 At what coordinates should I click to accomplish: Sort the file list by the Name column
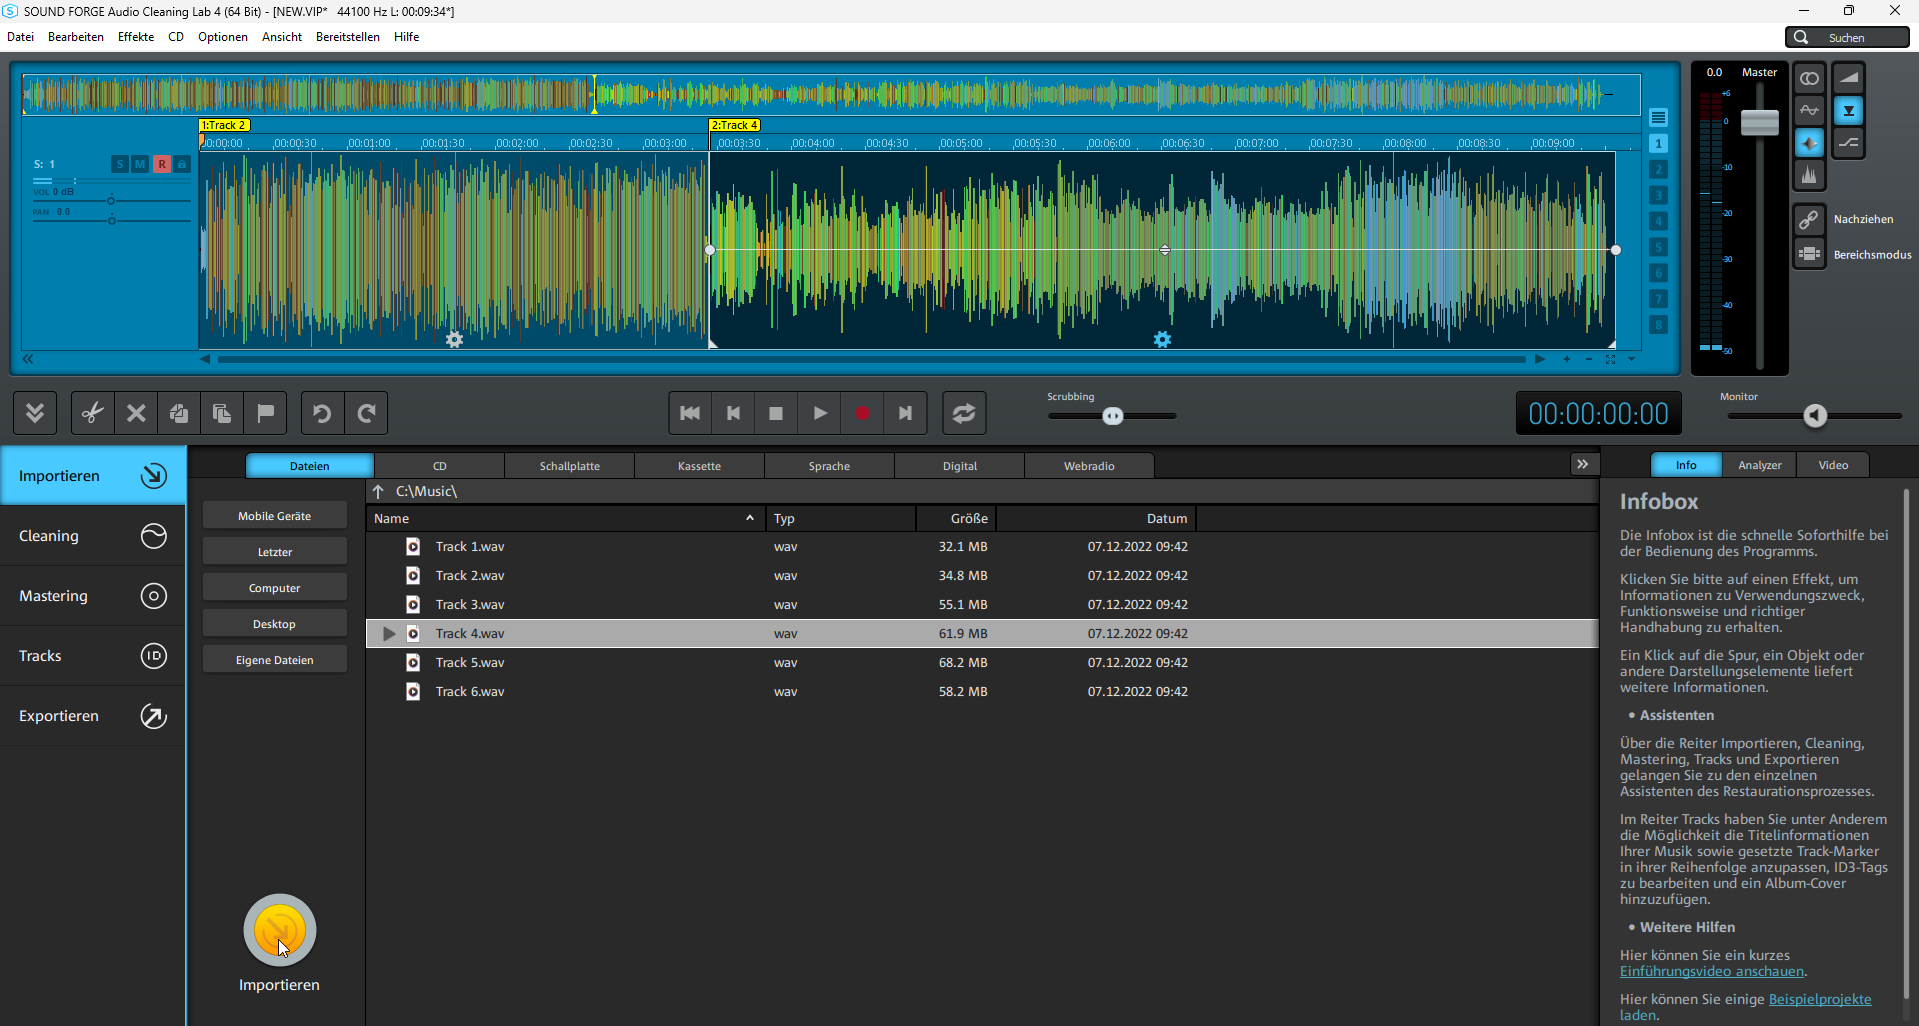(565, 518)
